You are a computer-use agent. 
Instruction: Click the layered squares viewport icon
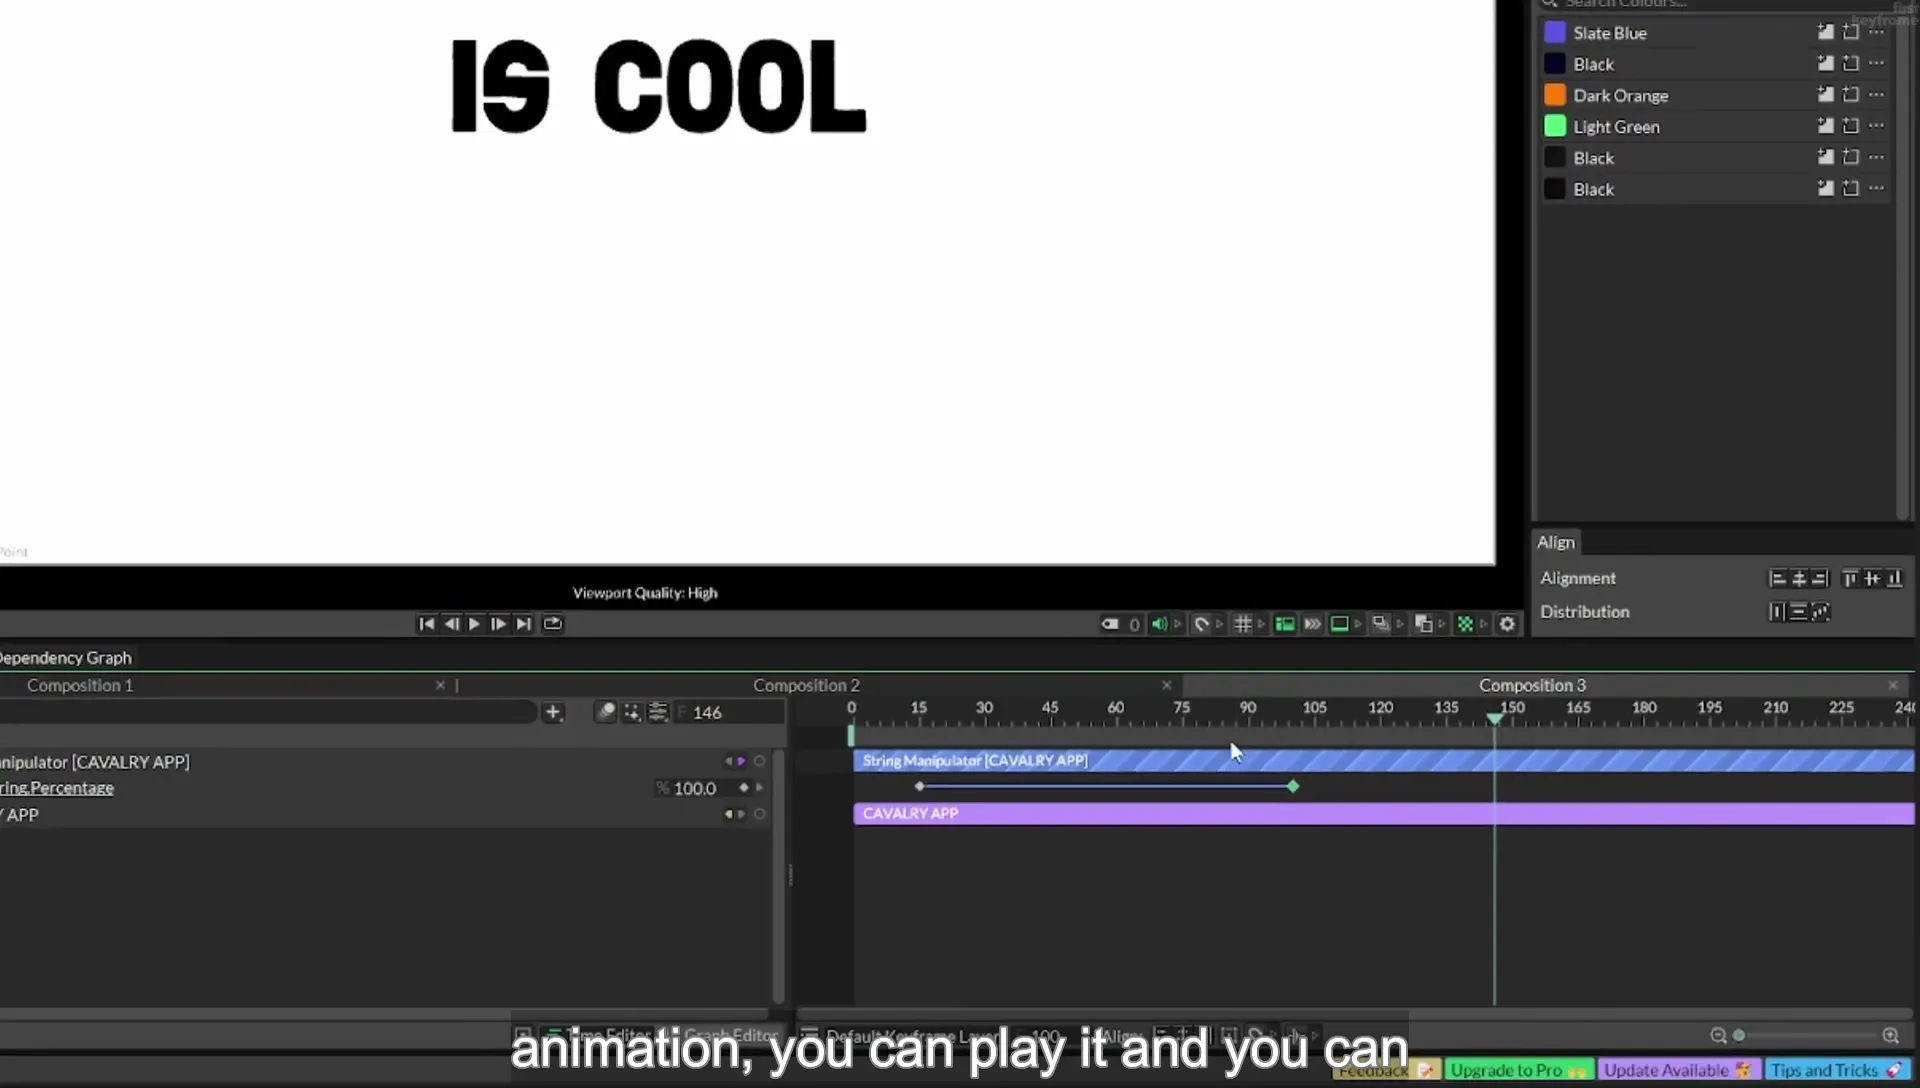(1424, 624)
